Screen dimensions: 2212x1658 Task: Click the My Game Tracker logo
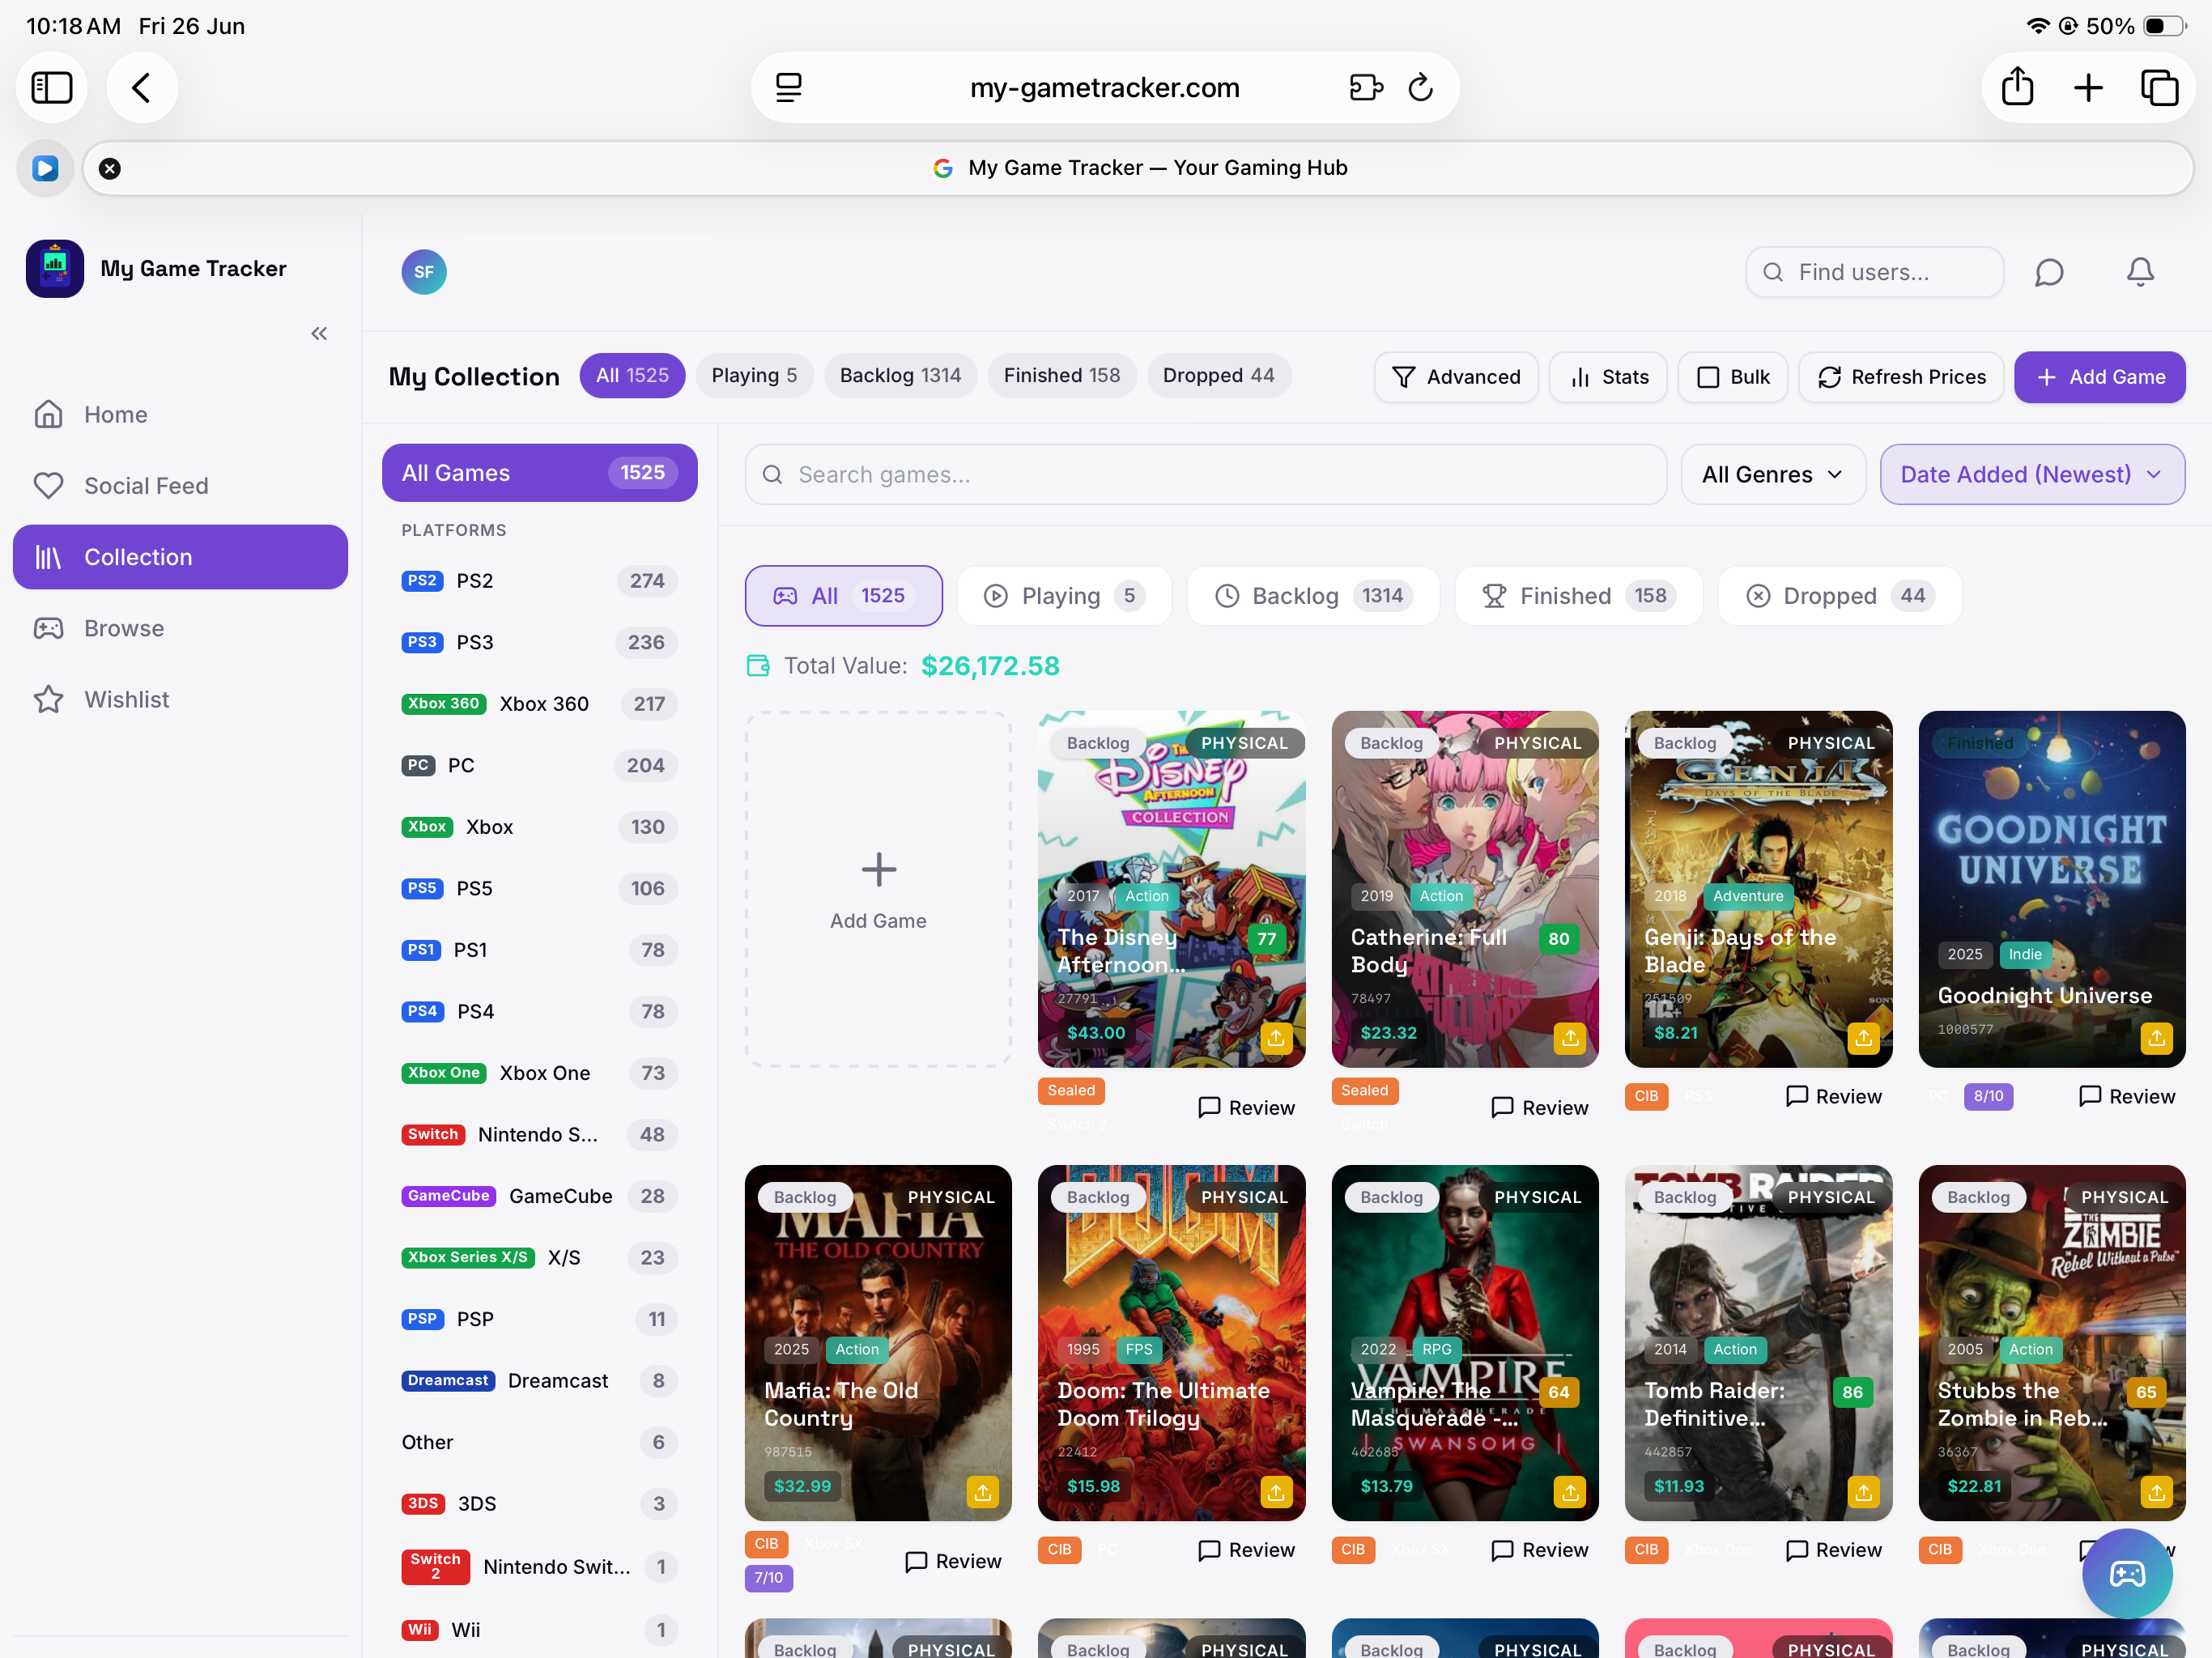pyautogui.click(x=55, y=268)
